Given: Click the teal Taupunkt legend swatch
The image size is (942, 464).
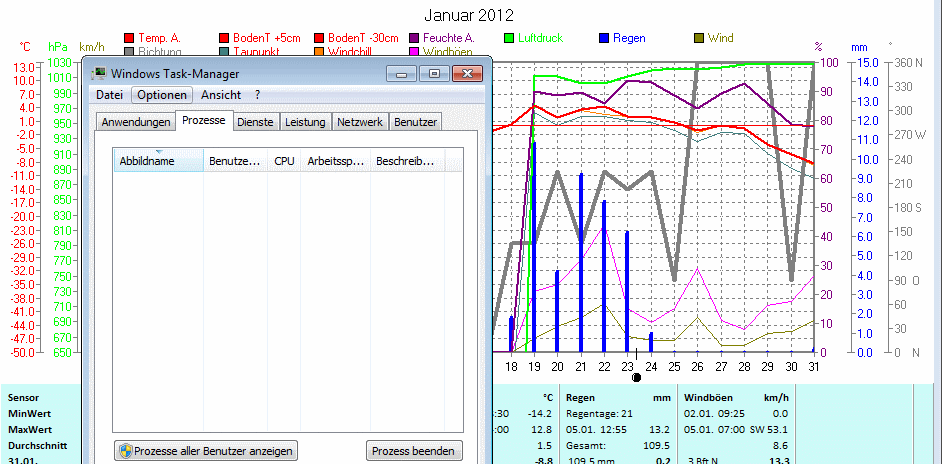Looking at the screenshot, I should click(224, 52).
